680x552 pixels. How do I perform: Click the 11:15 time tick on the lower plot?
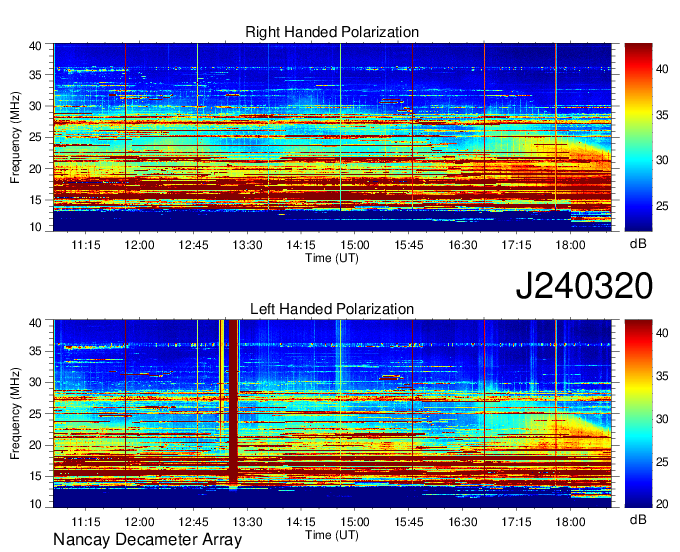(x=86, y=522)
